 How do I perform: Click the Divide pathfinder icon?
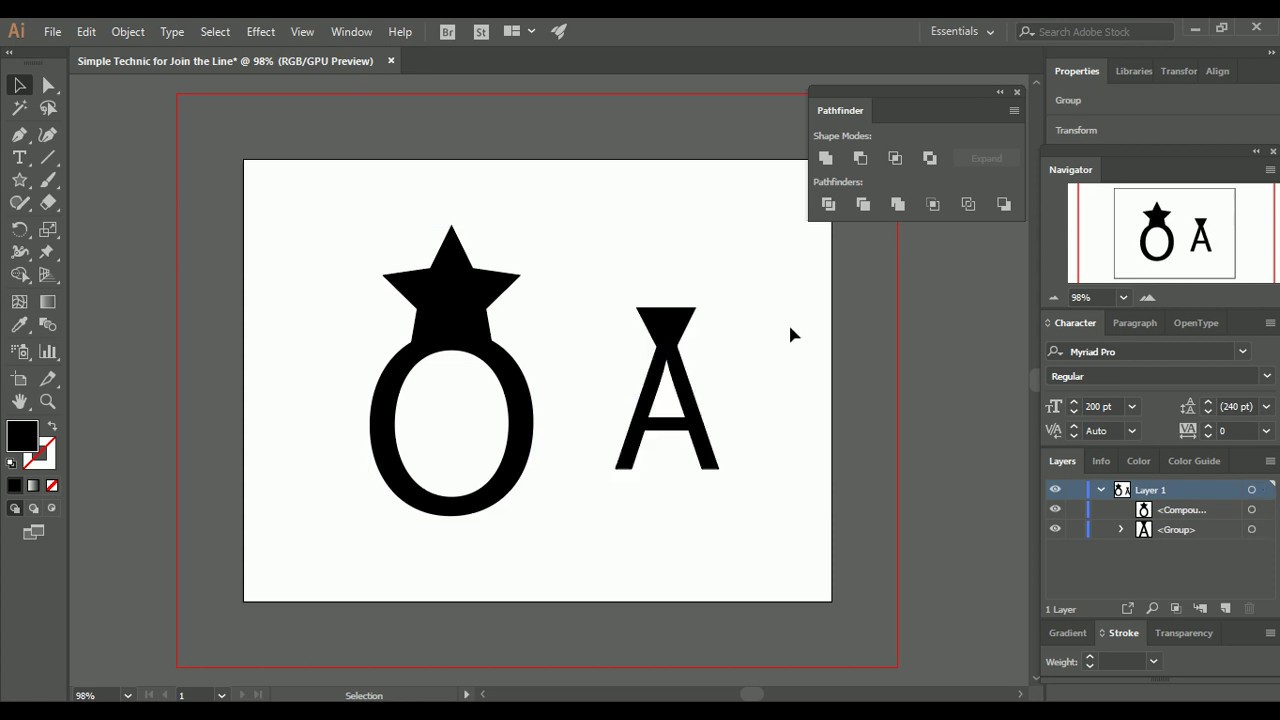click(x=828, y=204)
